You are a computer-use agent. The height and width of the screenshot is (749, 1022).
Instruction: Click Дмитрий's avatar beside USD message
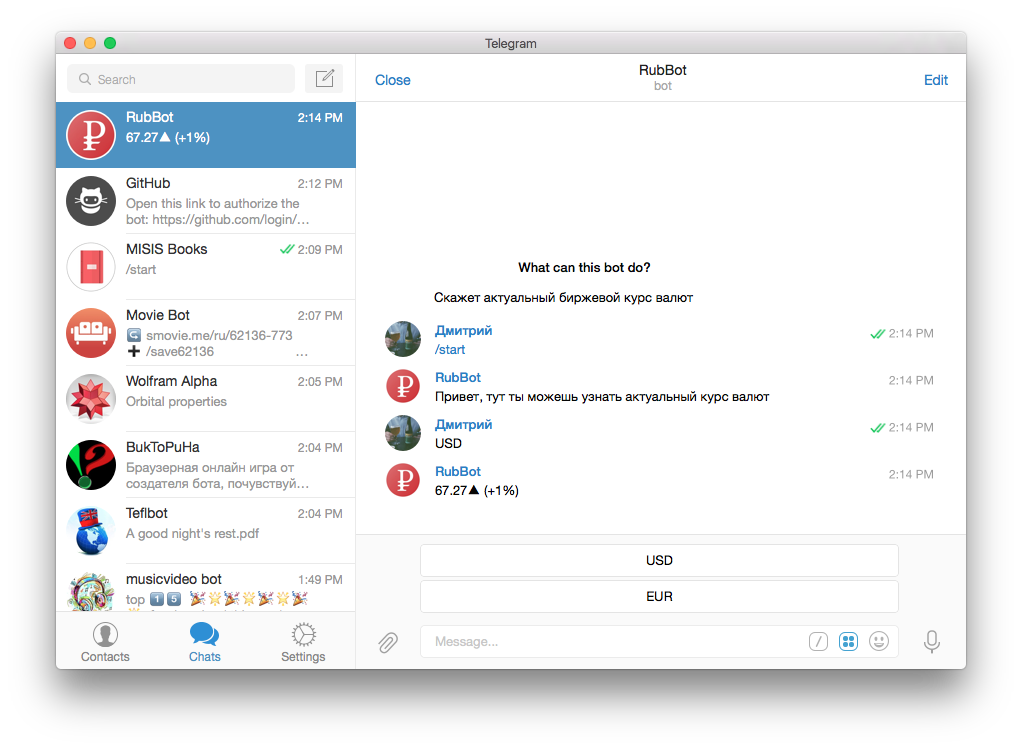tap(403, 433)
